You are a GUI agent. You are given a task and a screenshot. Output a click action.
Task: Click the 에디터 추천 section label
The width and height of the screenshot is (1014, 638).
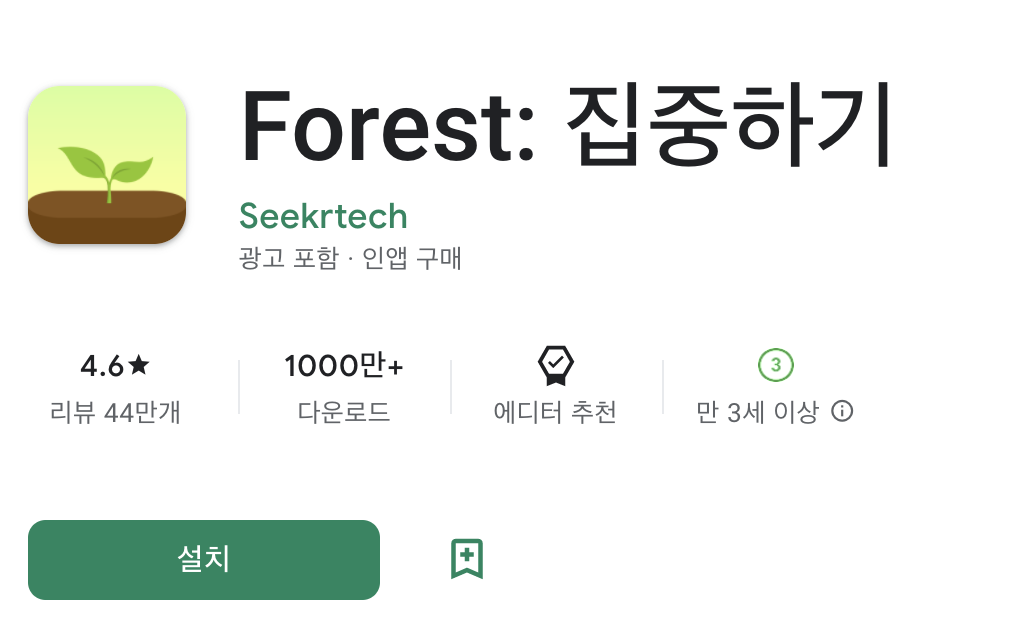[x=555, y=412]
